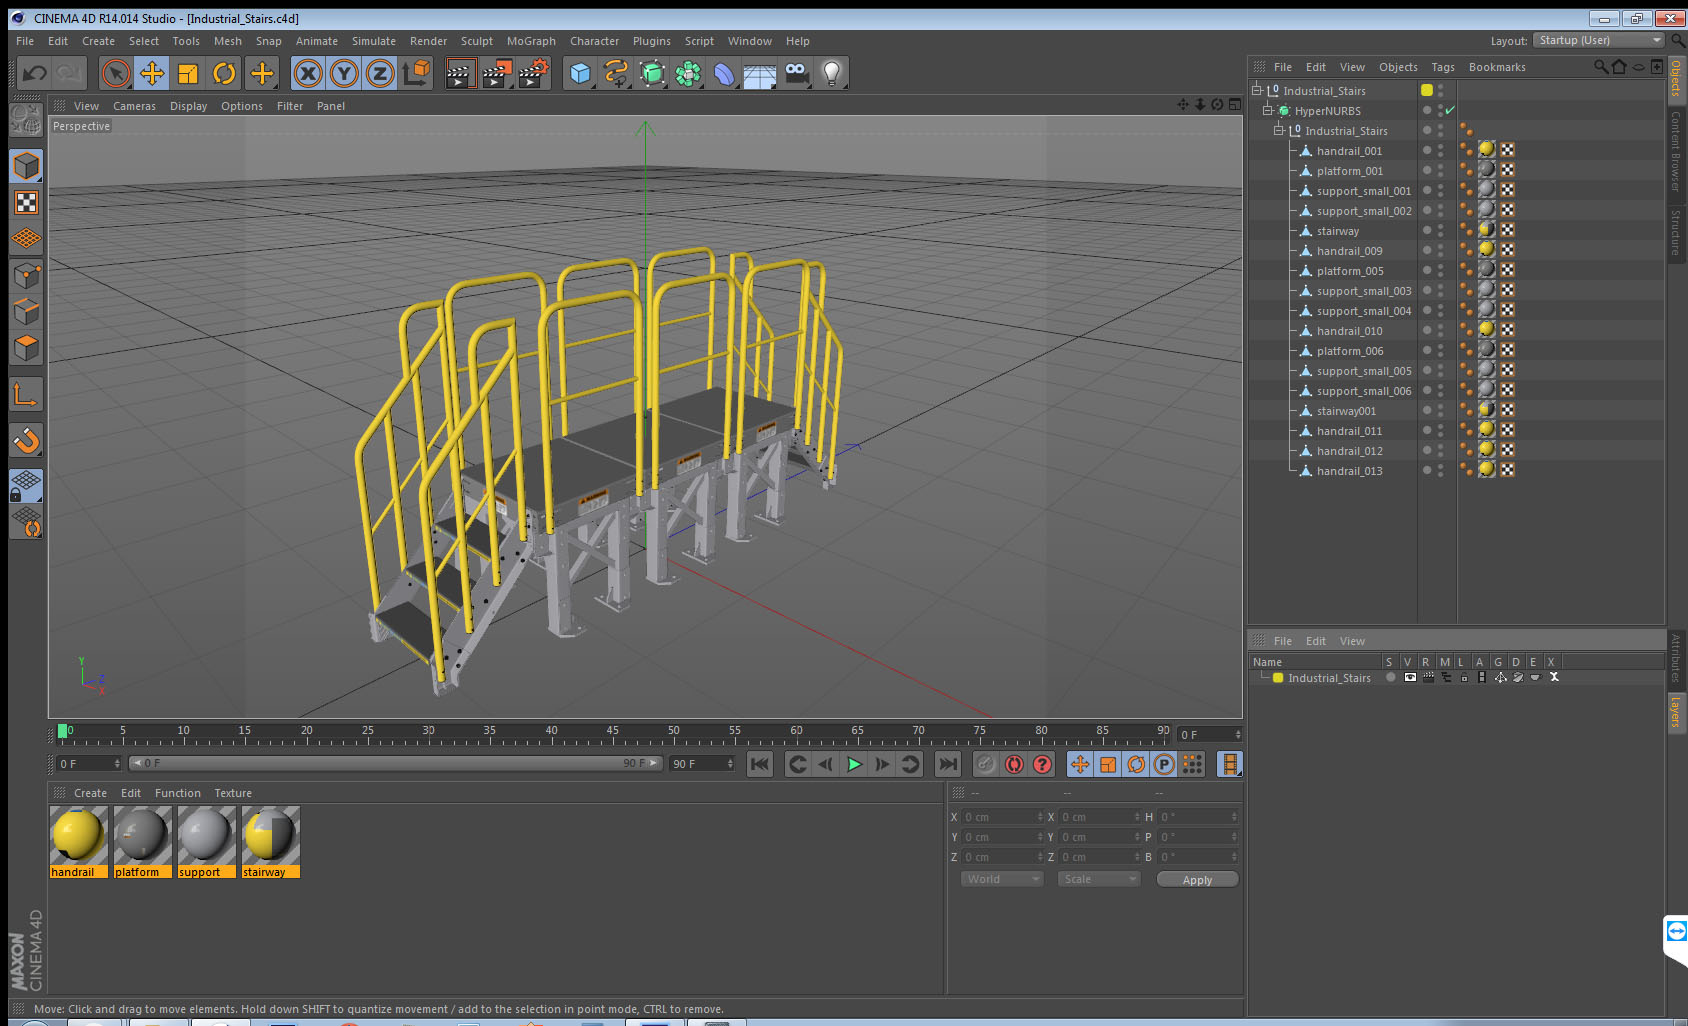
Task: Open the deformer objects icon
Action: click(724, 73)
